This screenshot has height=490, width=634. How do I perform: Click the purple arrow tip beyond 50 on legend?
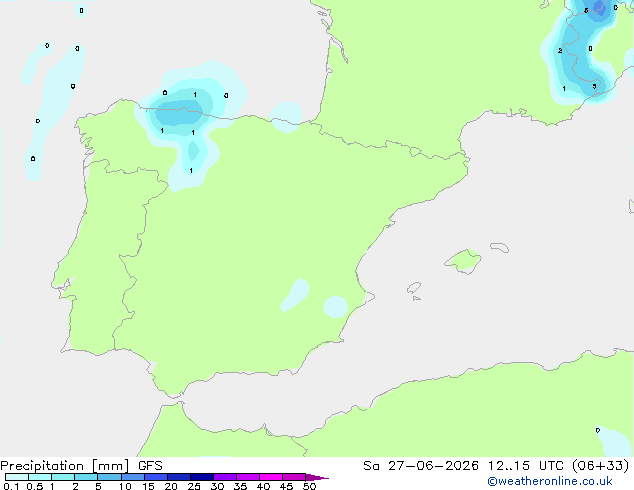(317, 477)
